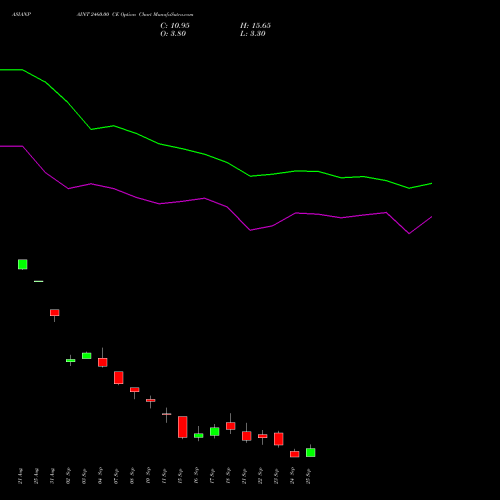Click the green candle above 25 Sep
The width and height of the screenshot is (500, 500).
[x=311, y=452]
